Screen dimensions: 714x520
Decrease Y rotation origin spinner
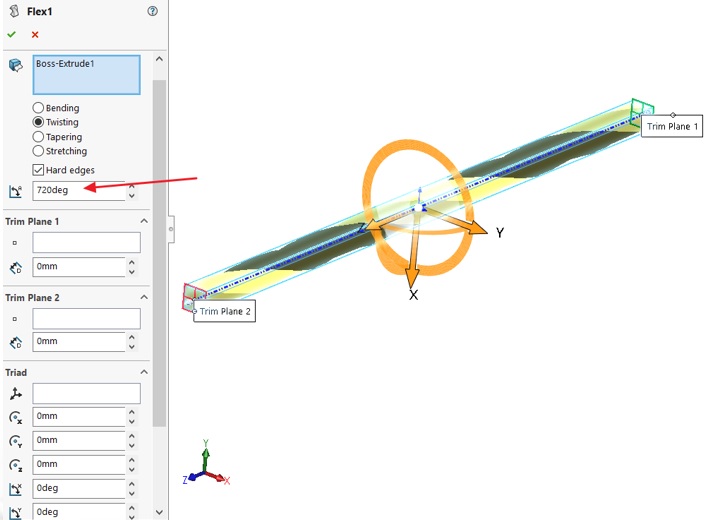pyautogui.click(x=132, y=446)
